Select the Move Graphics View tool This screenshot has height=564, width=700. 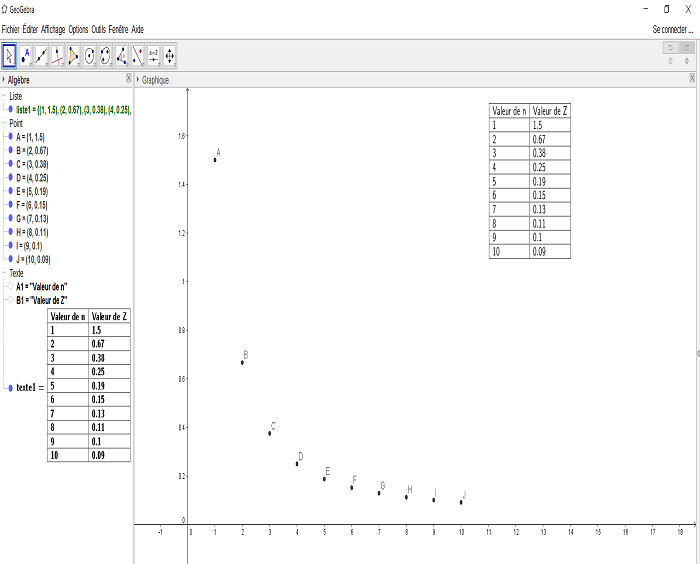169,55
